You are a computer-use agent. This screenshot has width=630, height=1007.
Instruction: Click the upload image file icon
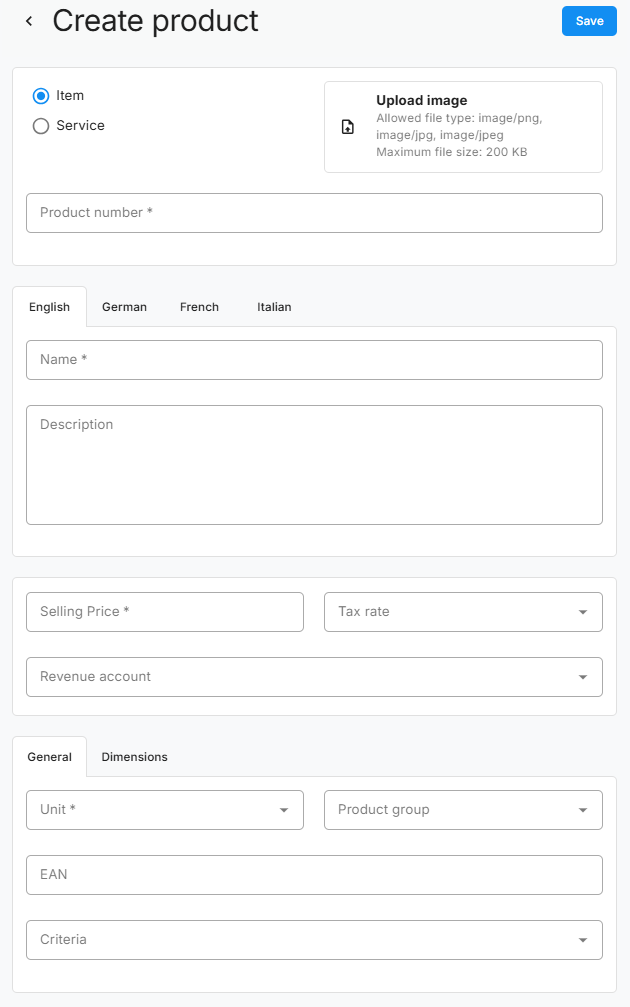348,127
